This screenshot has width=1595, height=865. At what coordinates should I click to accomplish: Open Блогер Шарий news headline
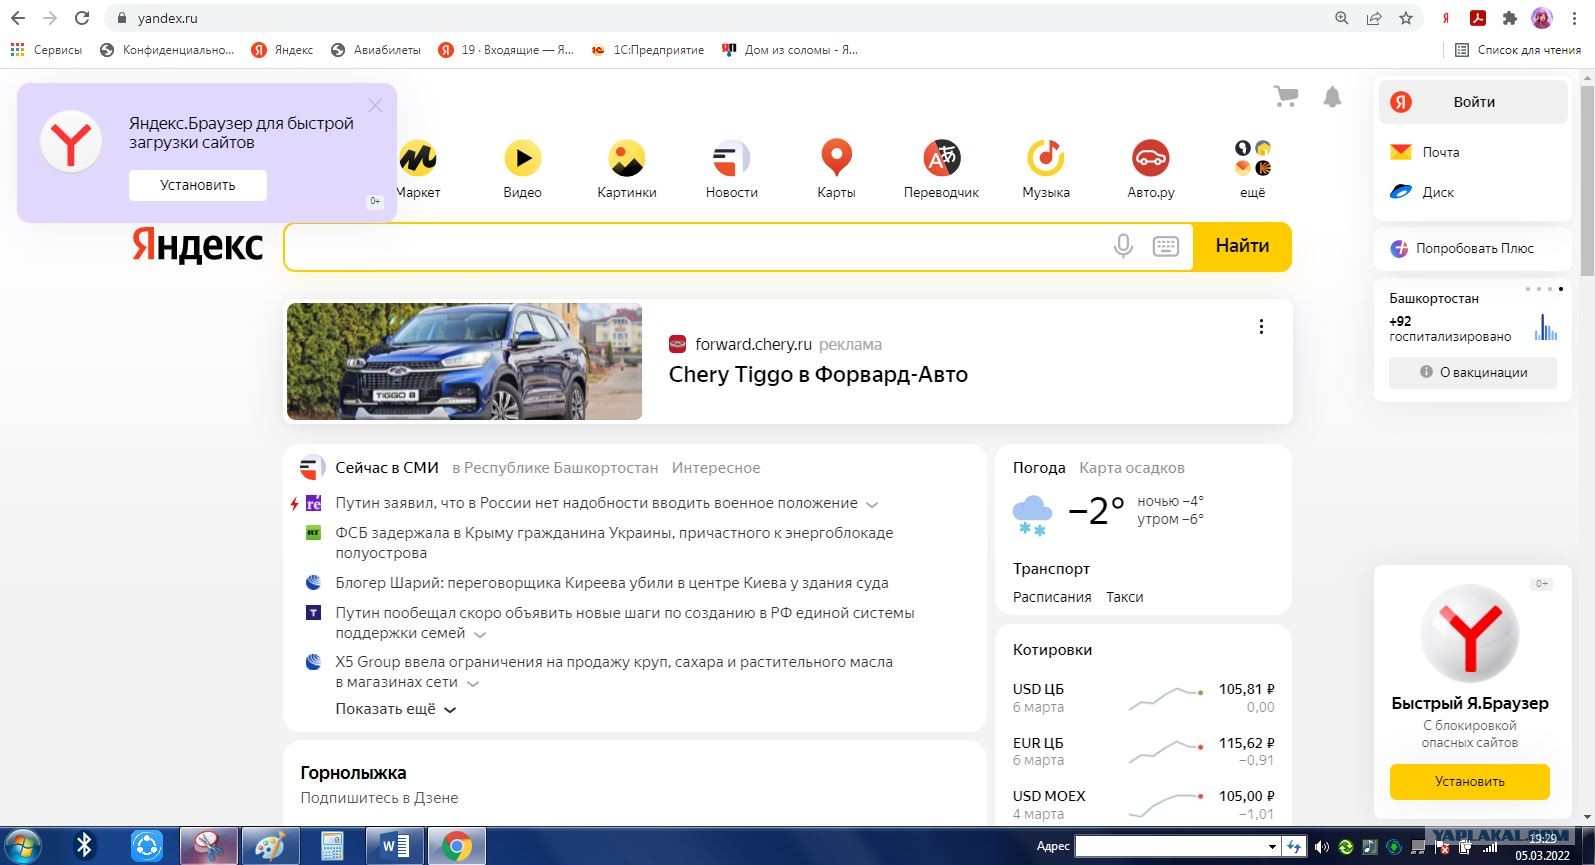coord(612,583)
